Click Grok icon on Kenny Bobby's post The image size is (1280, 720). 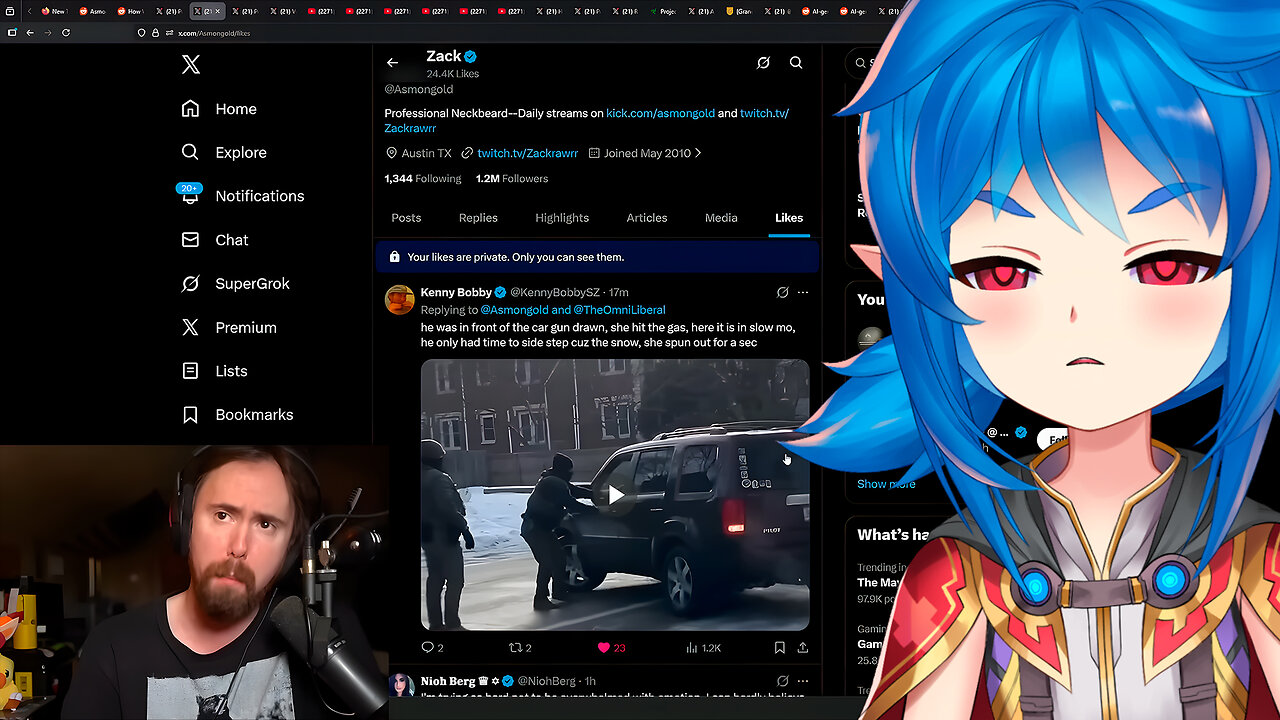pos(782,293)
